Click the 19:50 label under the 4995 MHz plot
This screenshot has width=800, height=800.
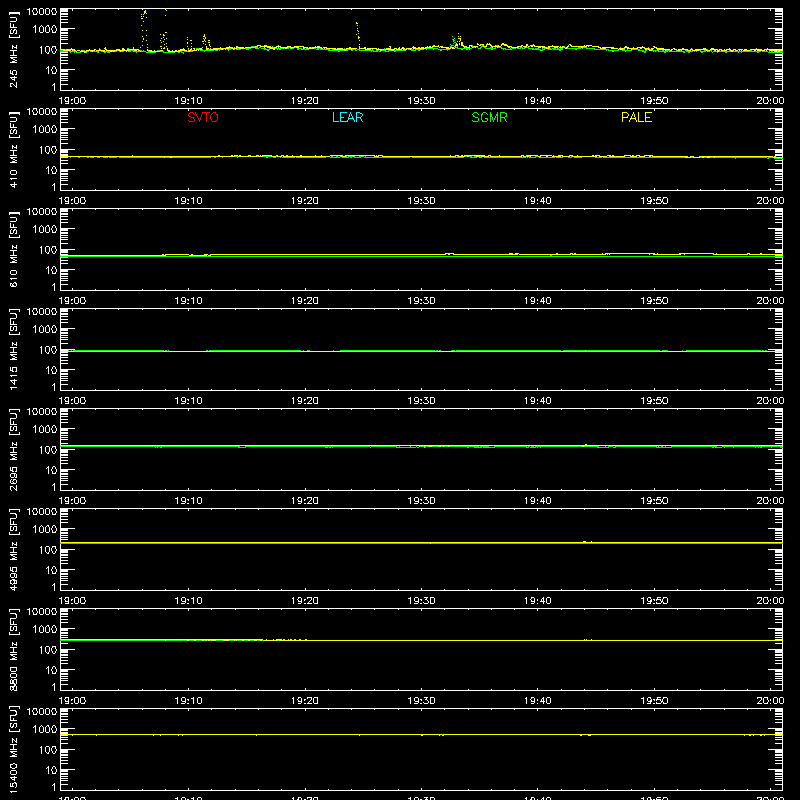(x=654, y=601)
